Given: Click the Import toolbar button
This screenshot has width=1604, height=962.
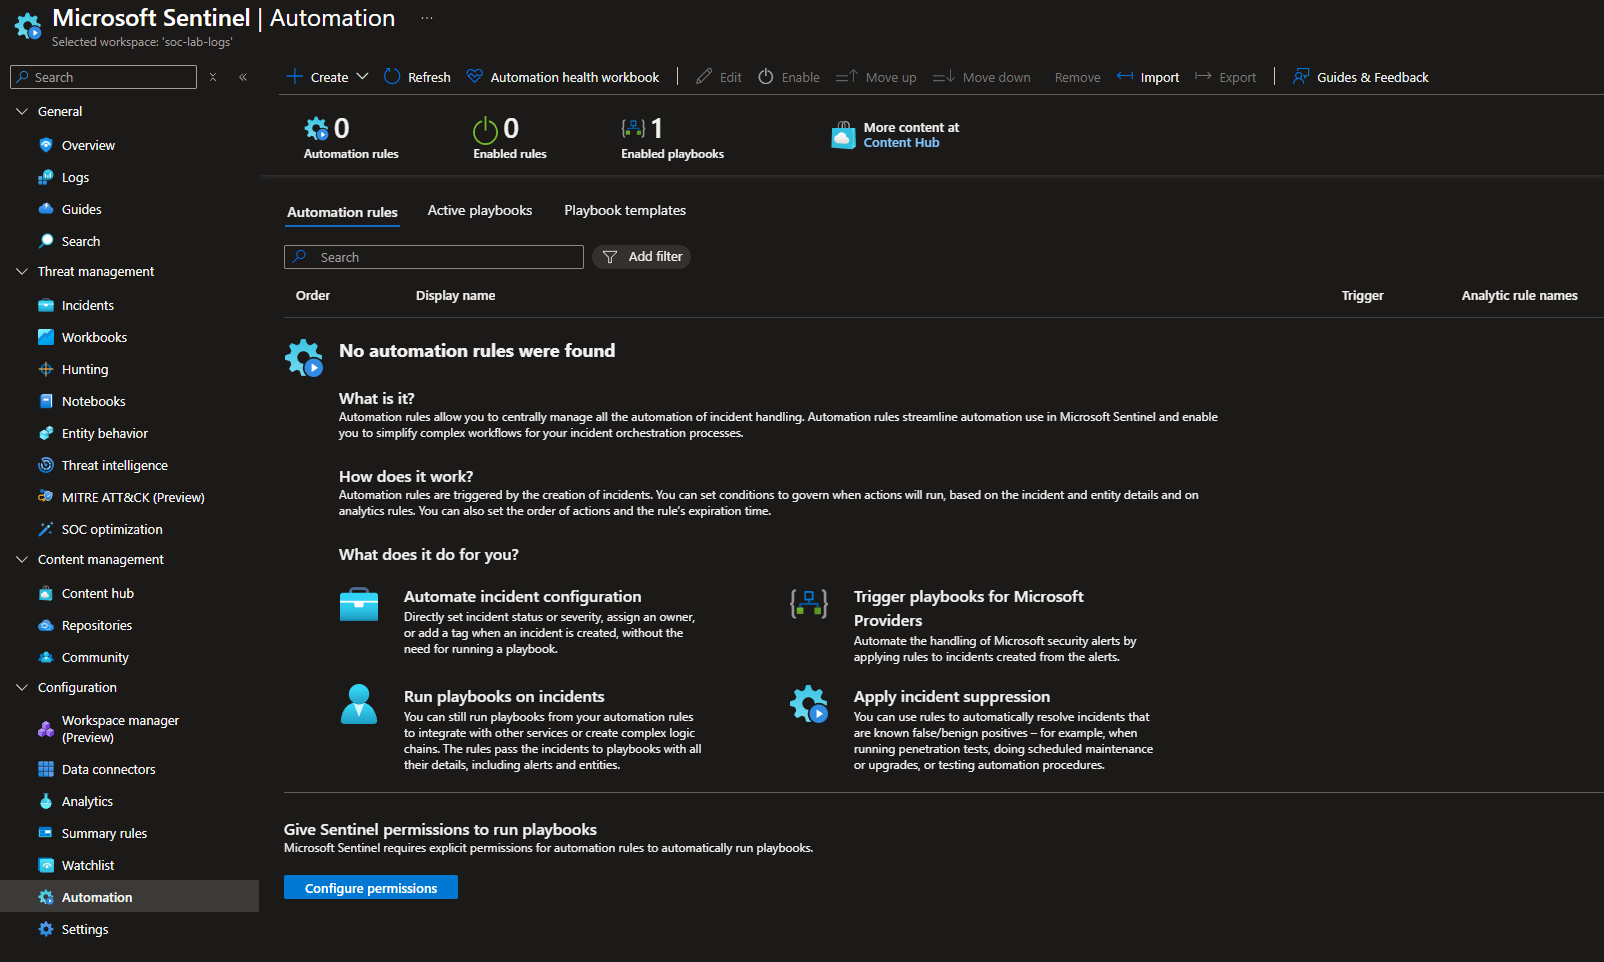Looking at the screenshot, I should (x=1148, y=77).
